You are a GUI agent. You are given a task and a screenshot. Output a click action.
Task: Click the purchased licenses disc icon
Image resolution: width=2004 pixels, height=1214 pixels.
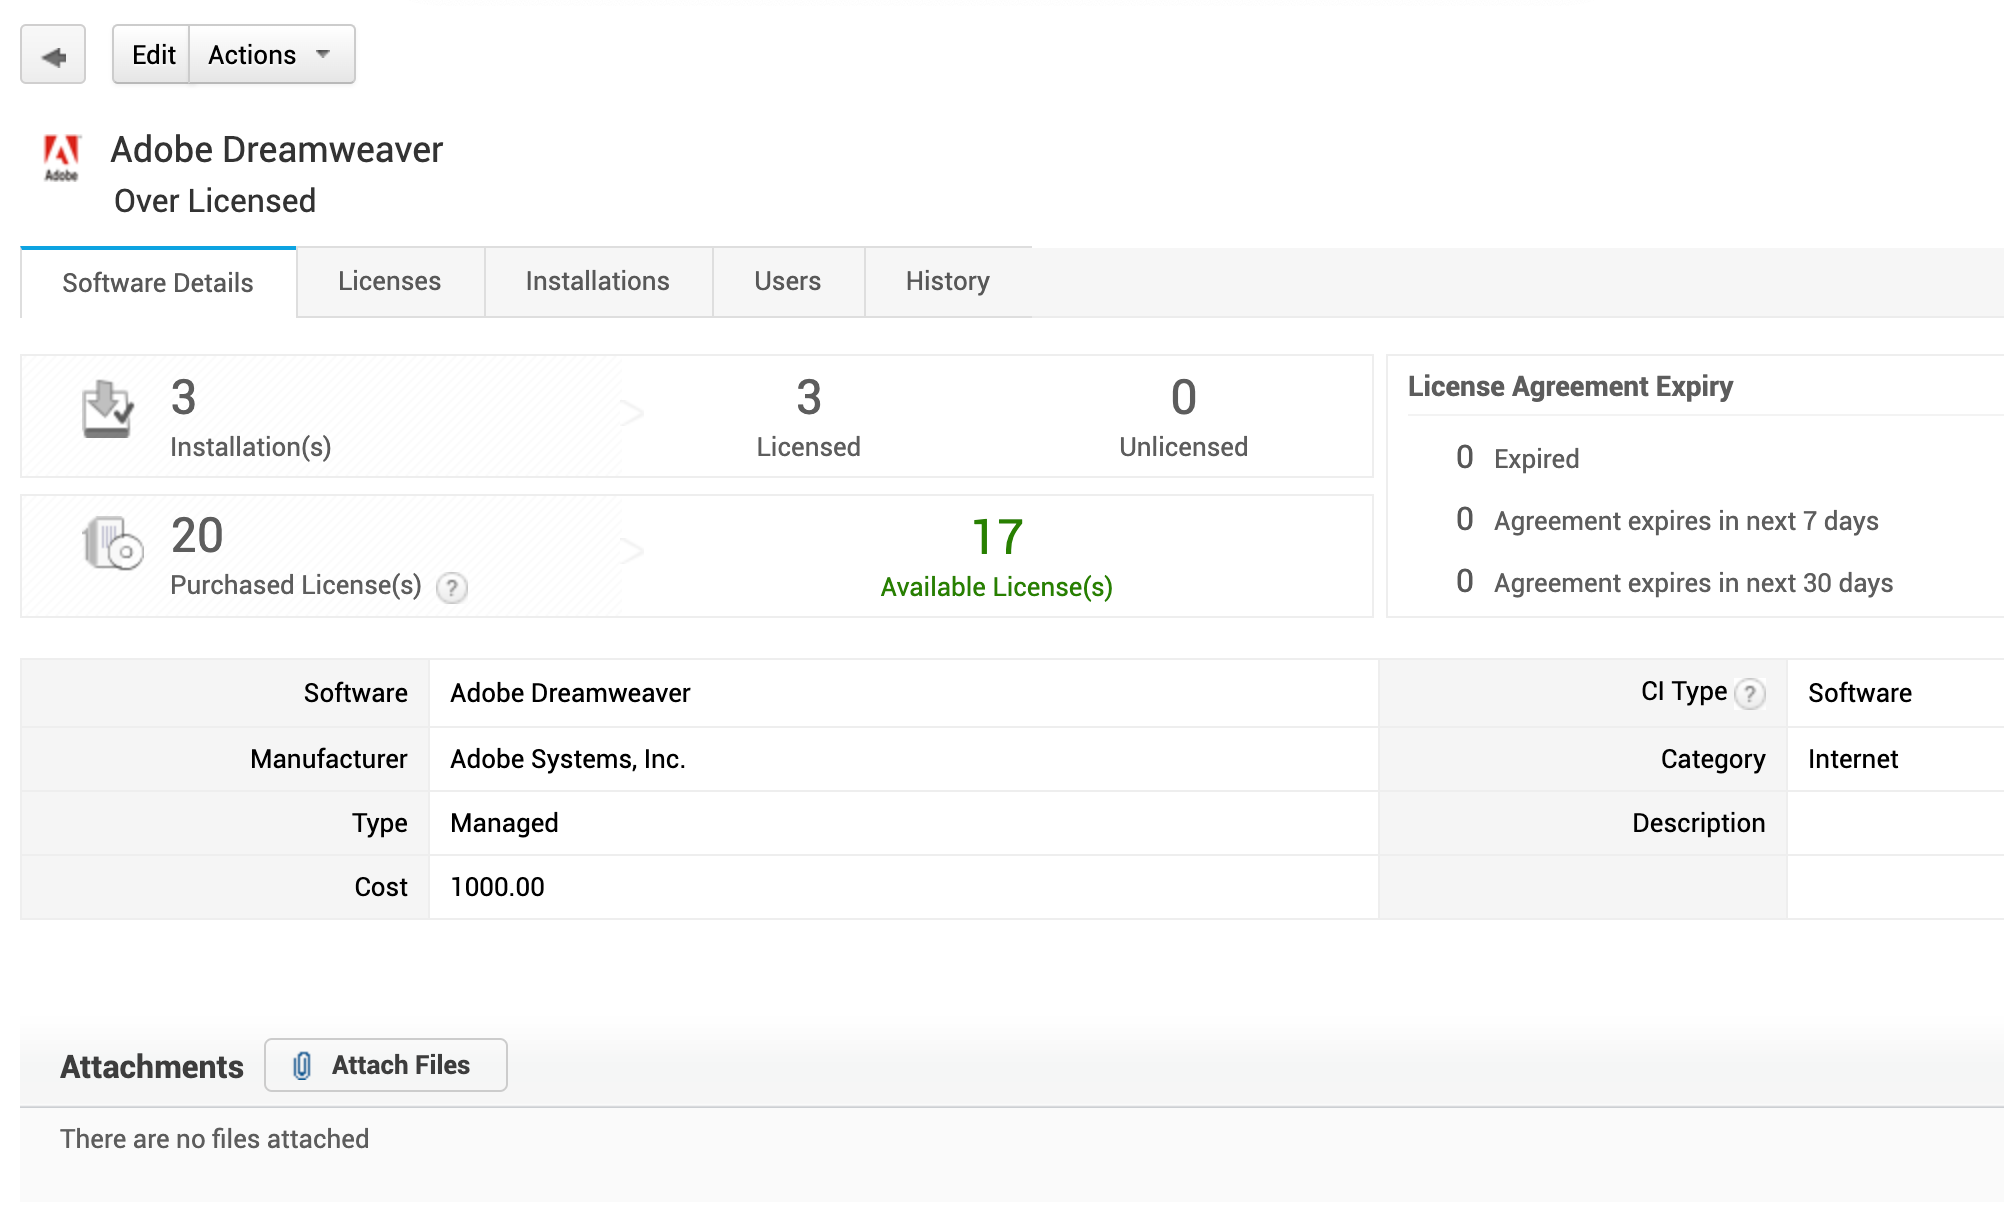coord(112,543)
